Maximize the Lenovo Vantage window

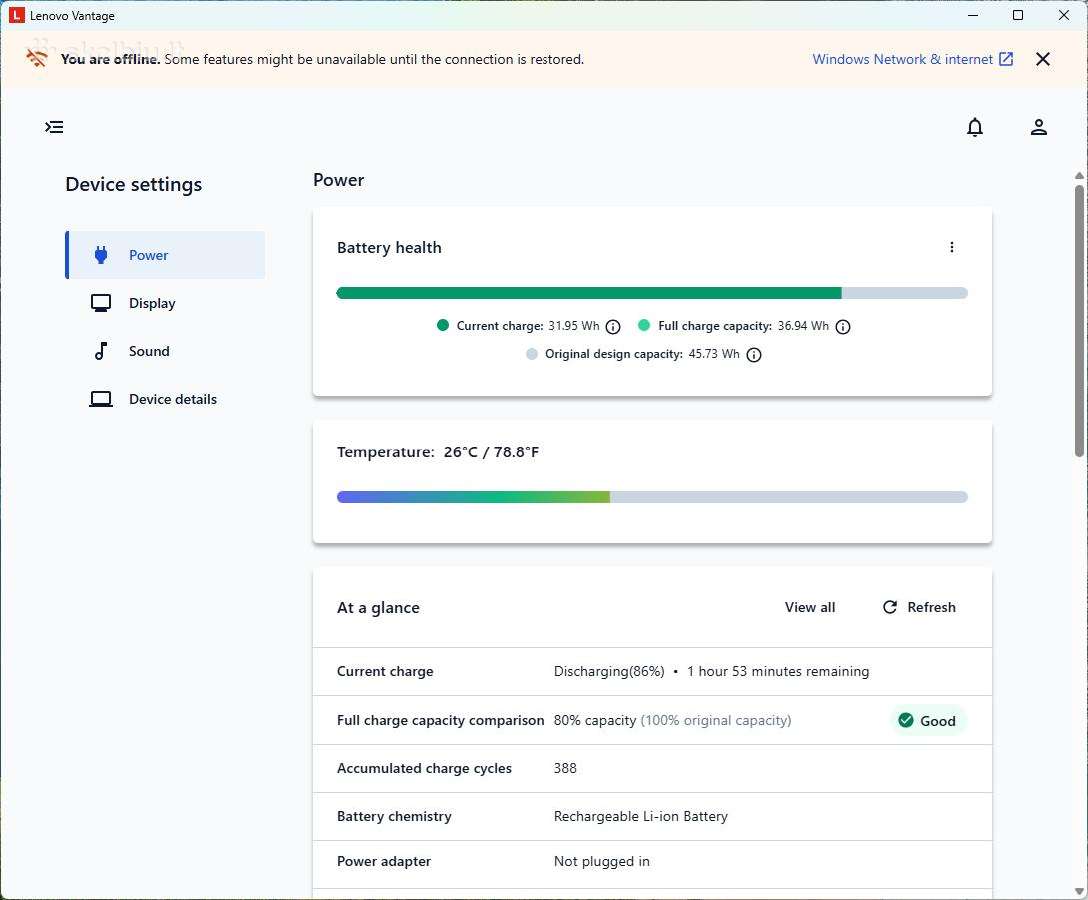pyautogui.click(x=1018, y=15)
